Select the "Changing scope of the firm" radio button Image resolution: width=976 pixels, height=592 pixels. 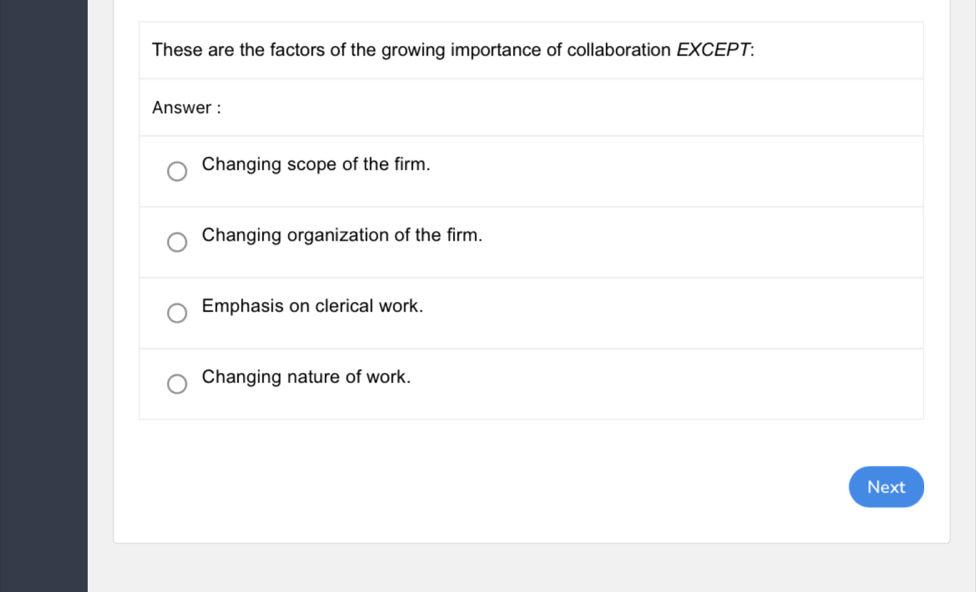click(177, 172)
